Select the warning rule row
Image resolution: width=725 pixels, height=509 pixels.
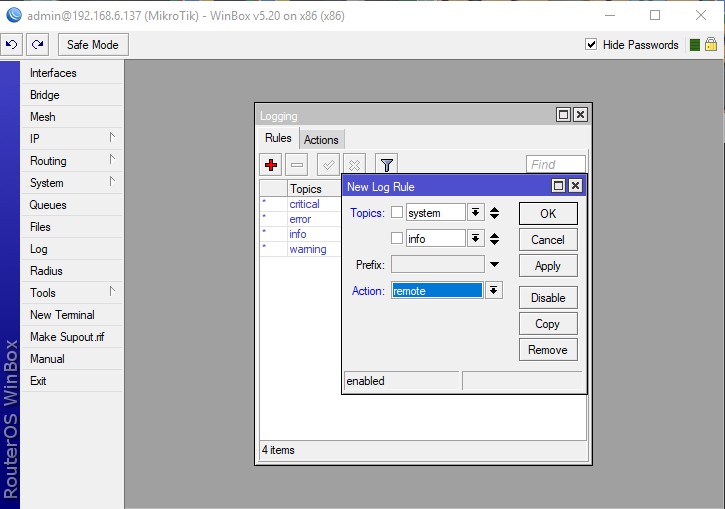coord(301,249)
